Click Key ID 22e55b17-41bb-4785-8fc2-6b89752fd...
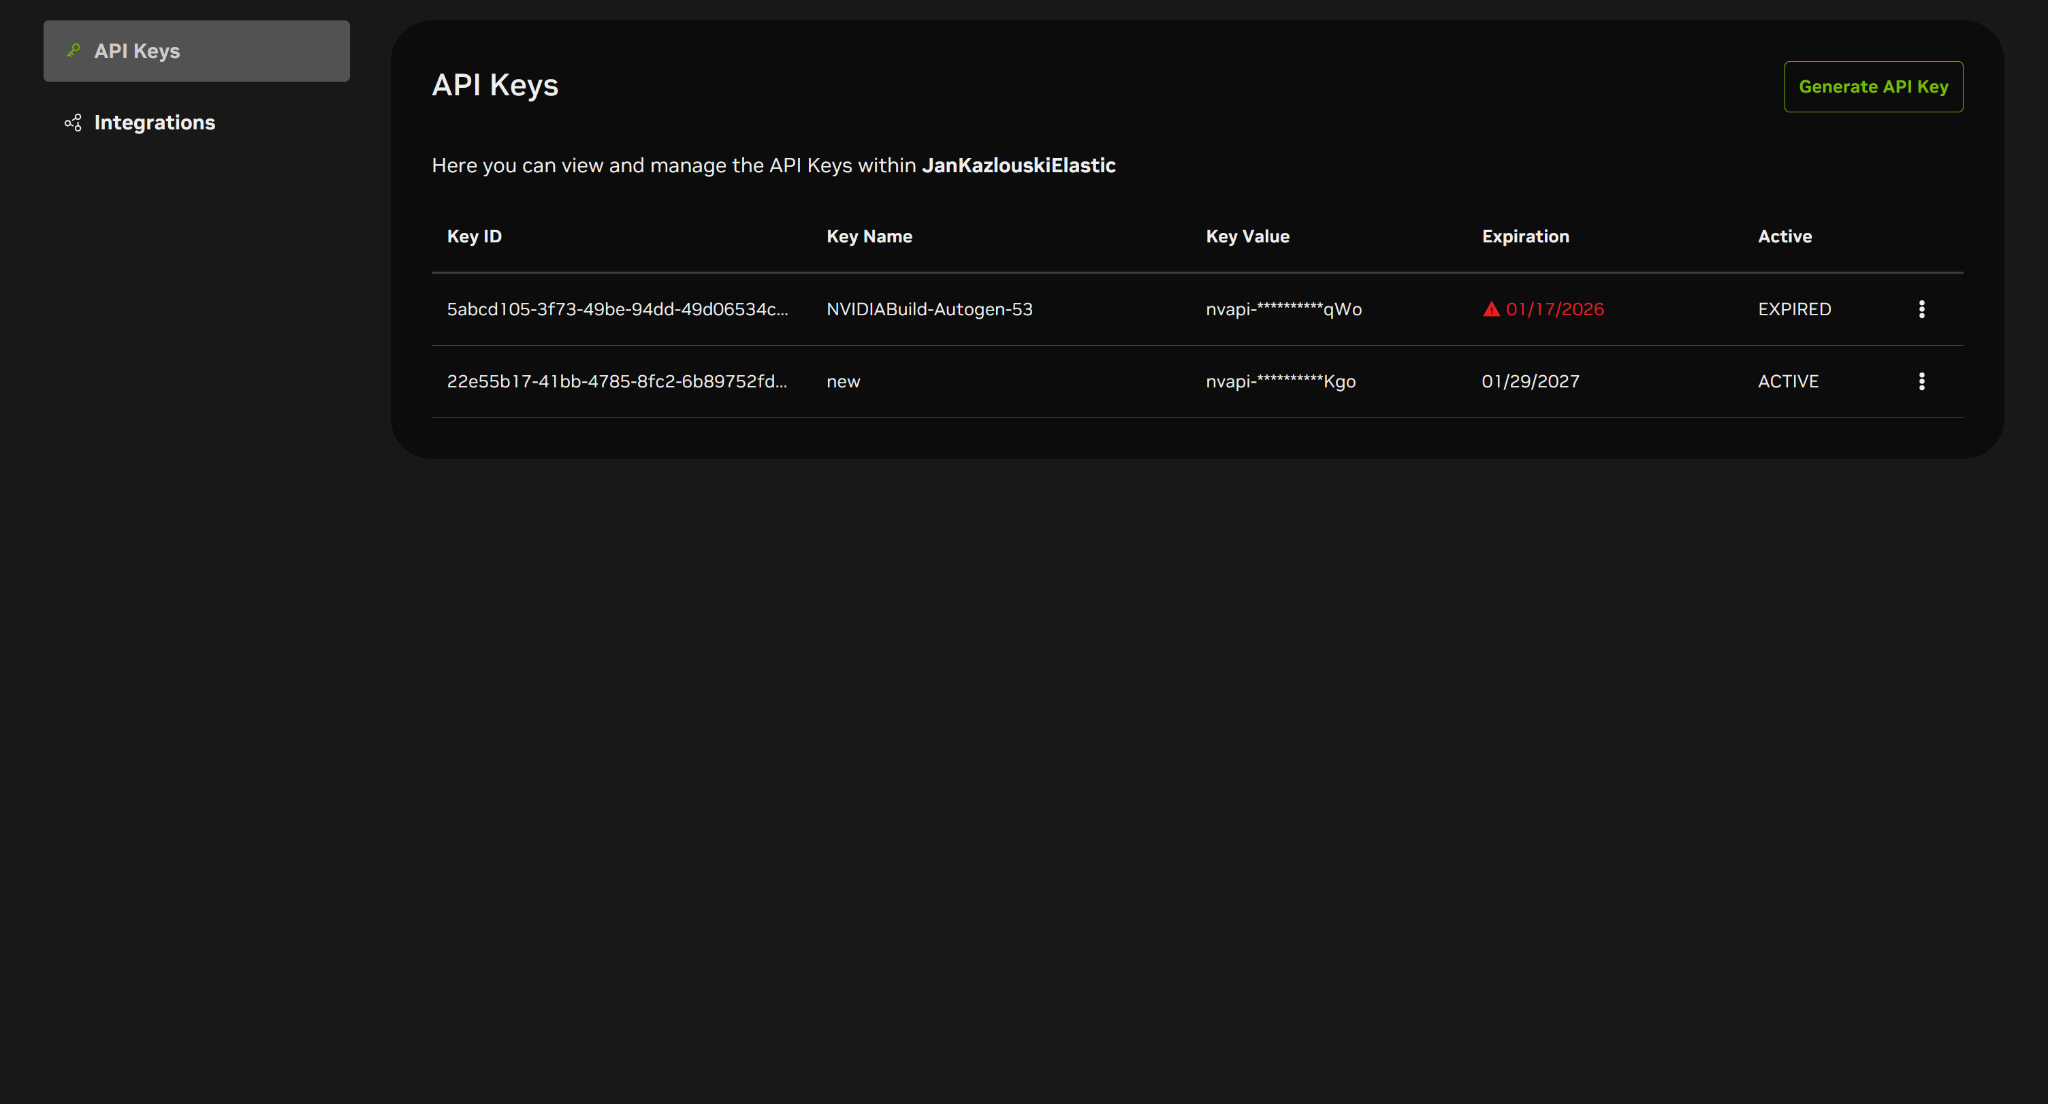 tap(617, 381)
